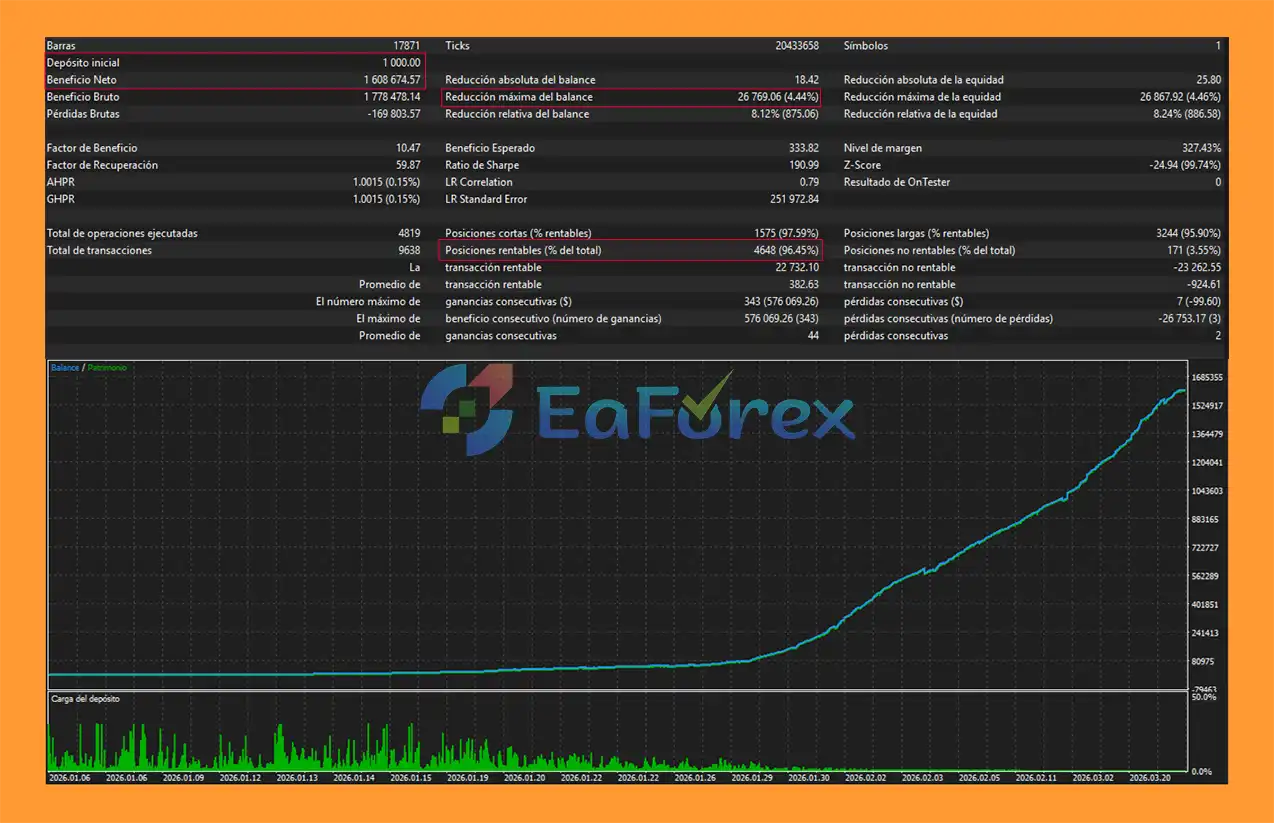This screenshot has height=823, width=1274.
Task: Click the Barras value 17871
Action: coord(406,46)
